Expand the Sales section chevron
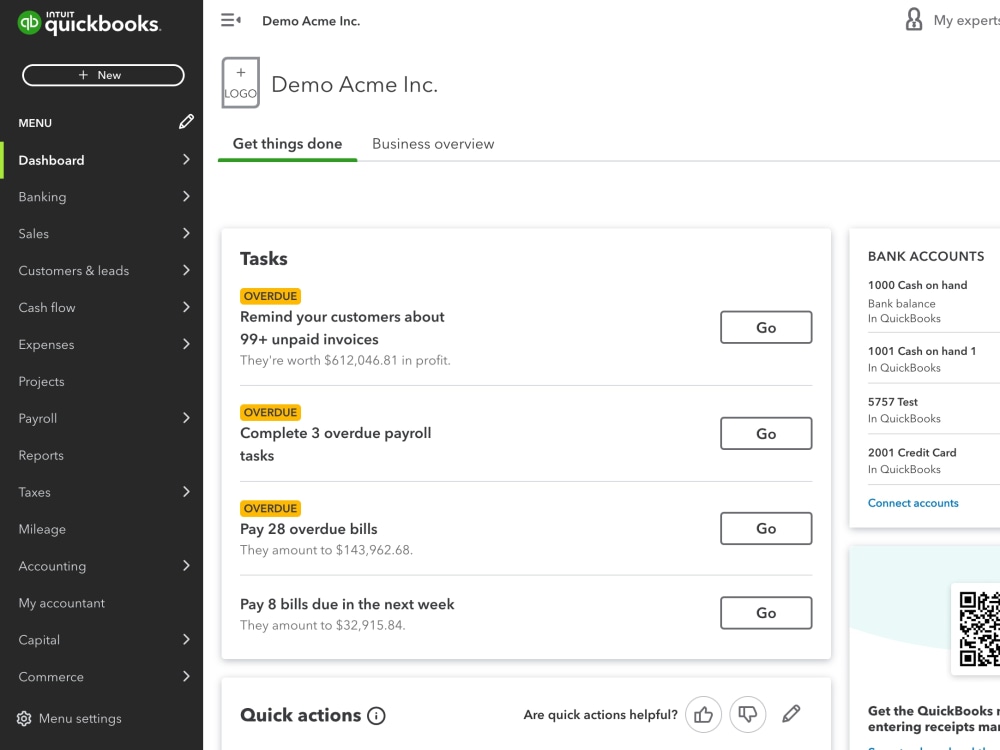The width and height of the screenshot is (1000, 750). 186,233
